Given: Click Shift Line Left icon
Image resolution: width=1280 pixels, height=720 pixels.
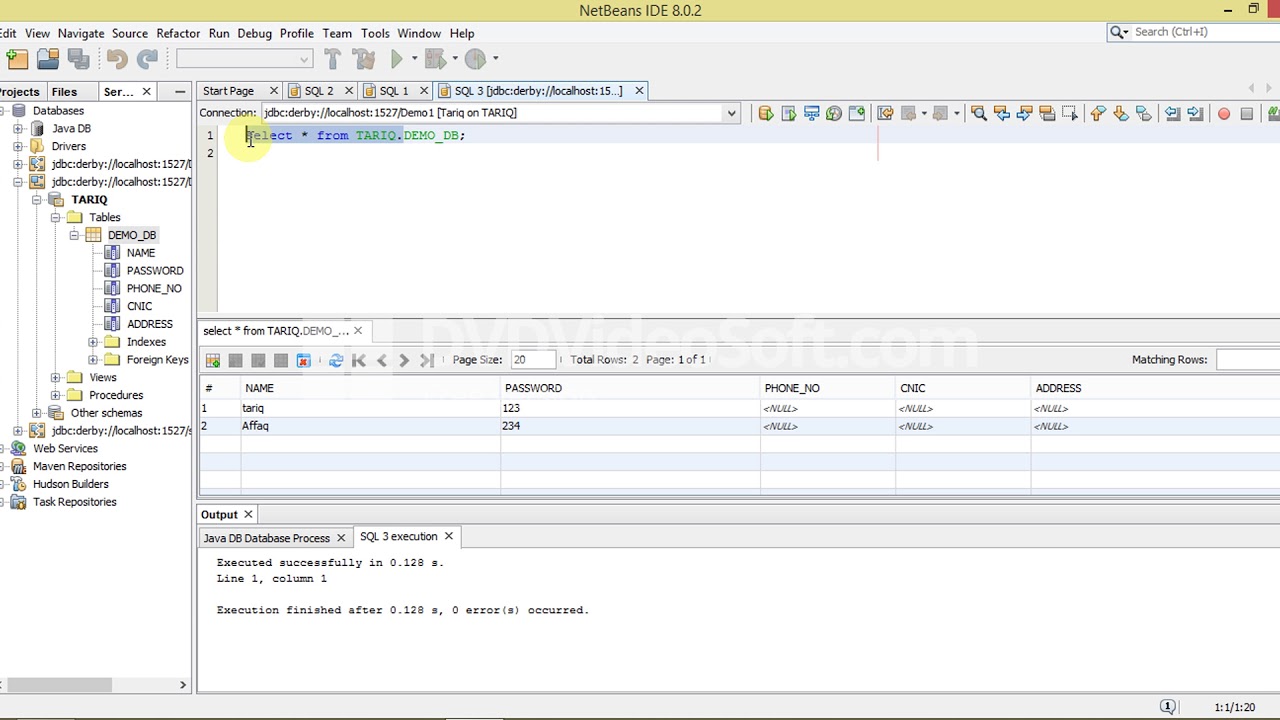Looking at the screenshot, I should pos(1173,113).
